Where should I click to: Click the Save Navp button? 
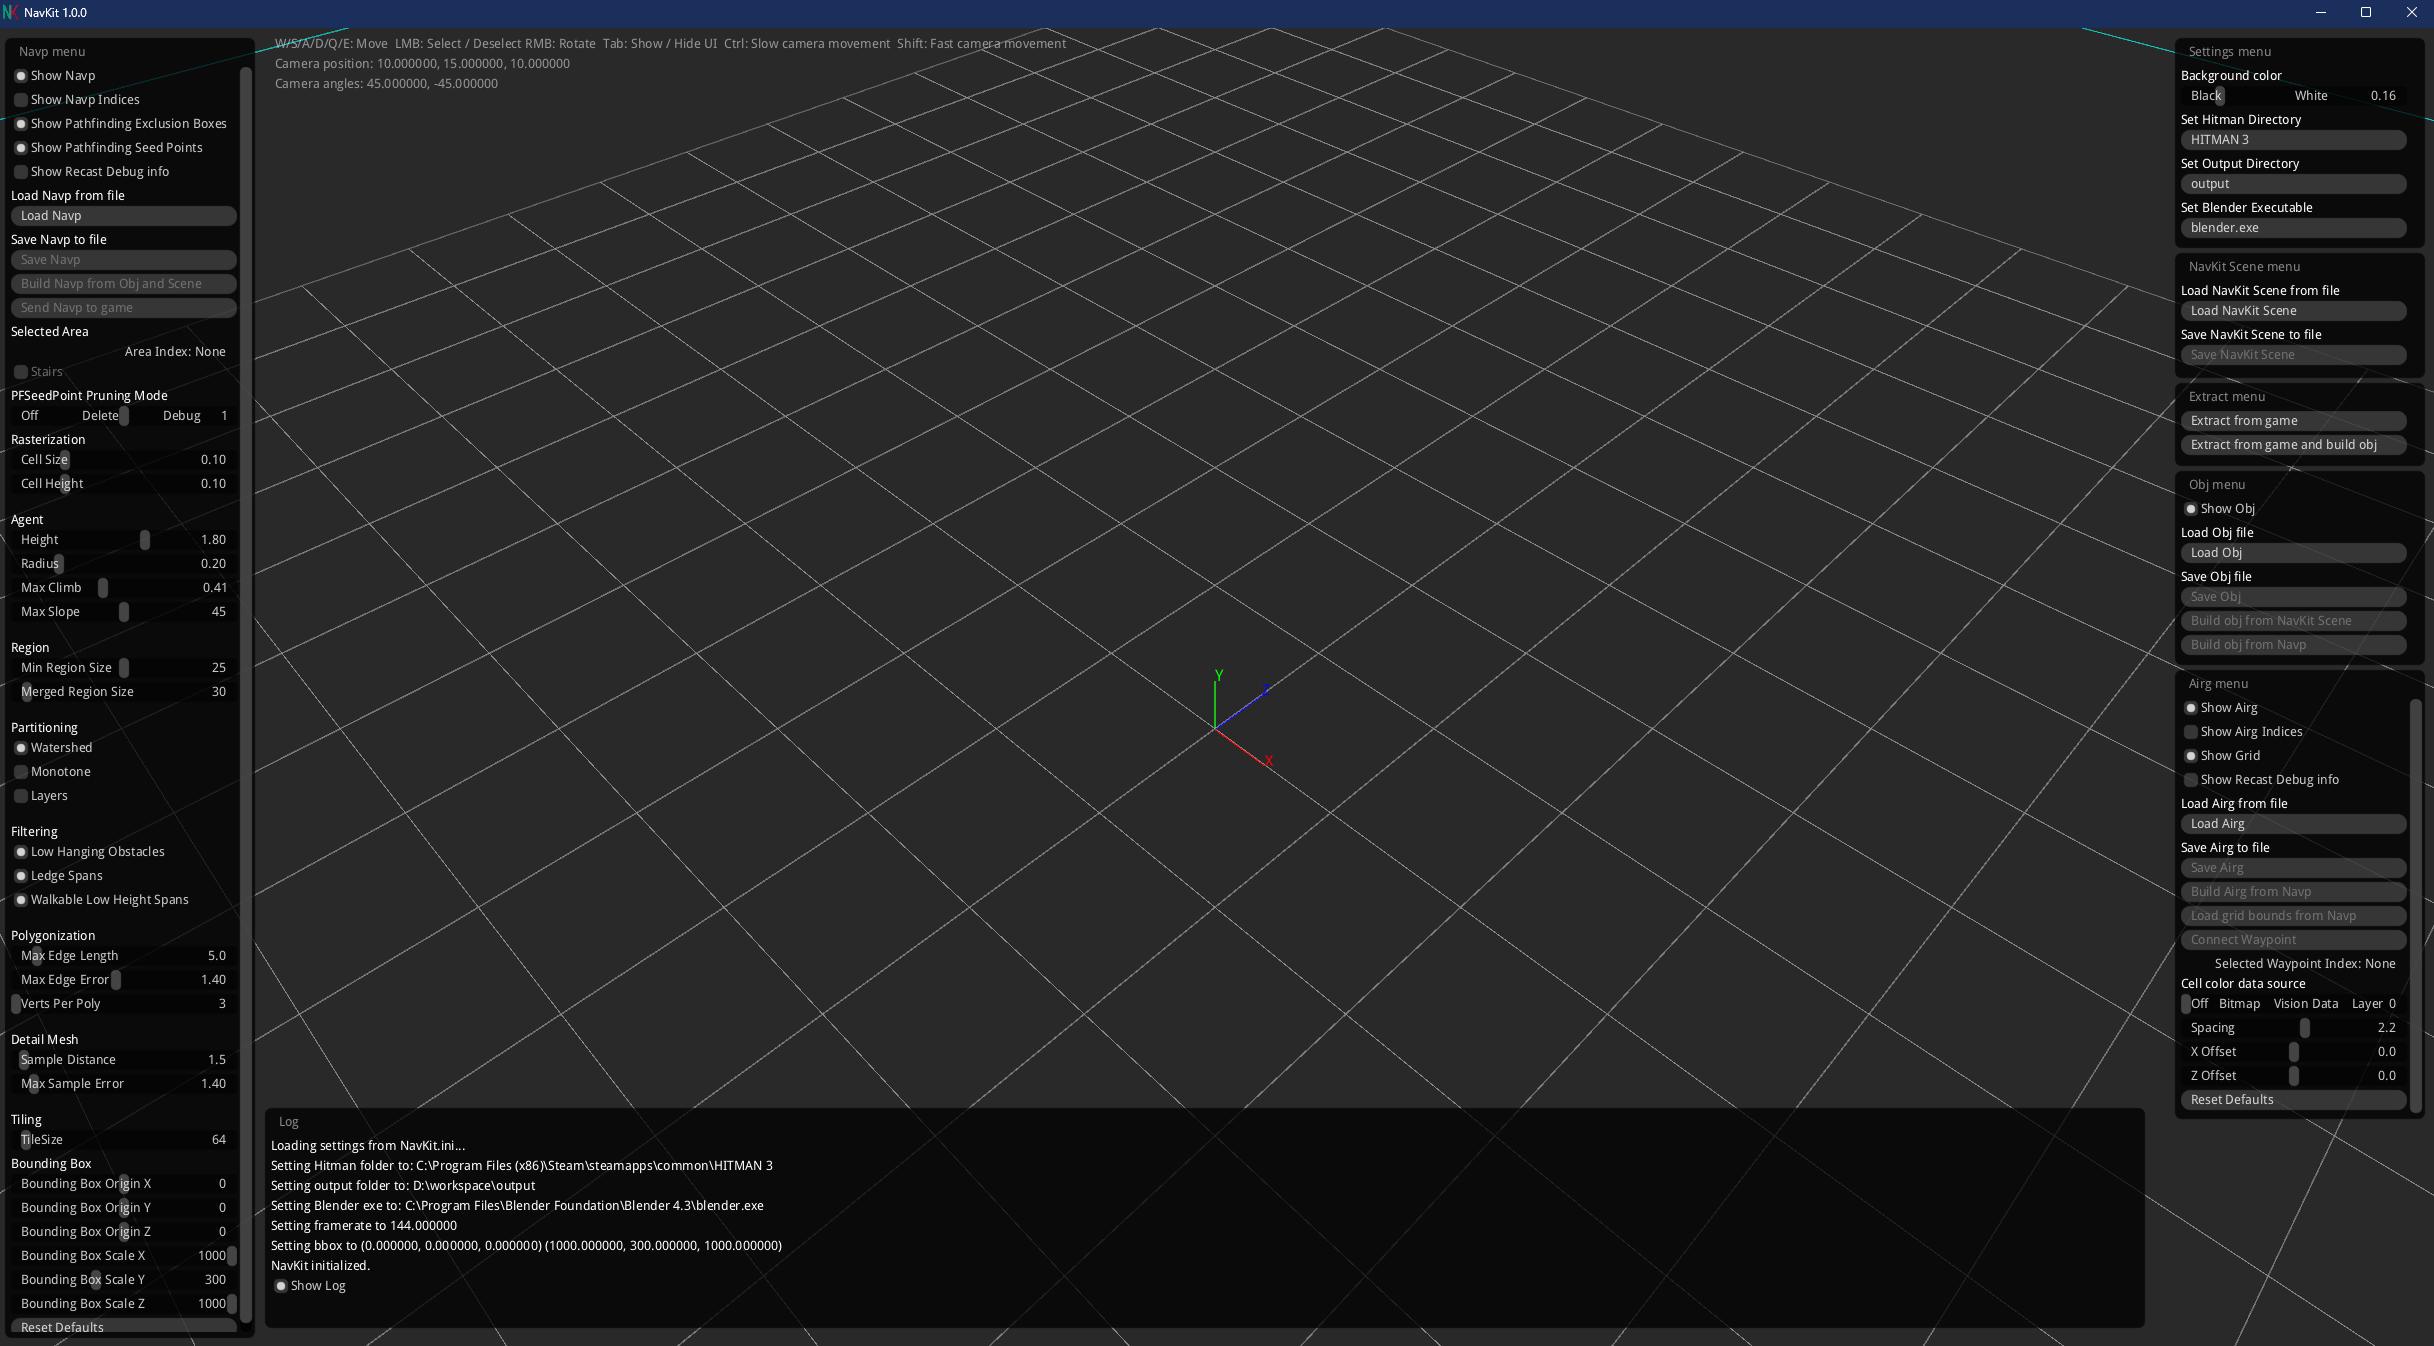click(124, 260)
